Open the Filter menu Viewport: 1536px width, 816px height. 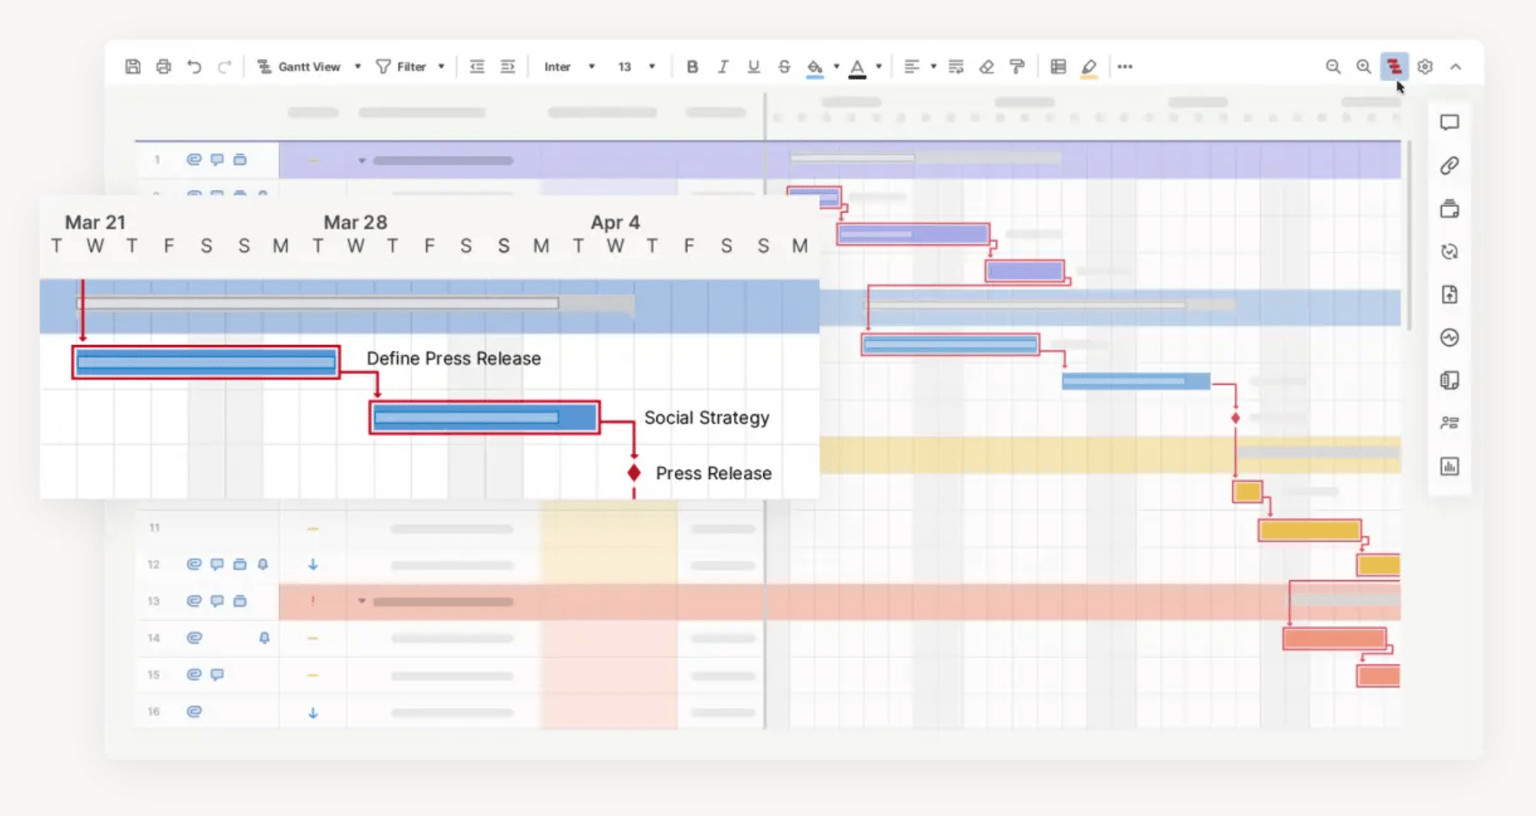click(x=410, y=66)
